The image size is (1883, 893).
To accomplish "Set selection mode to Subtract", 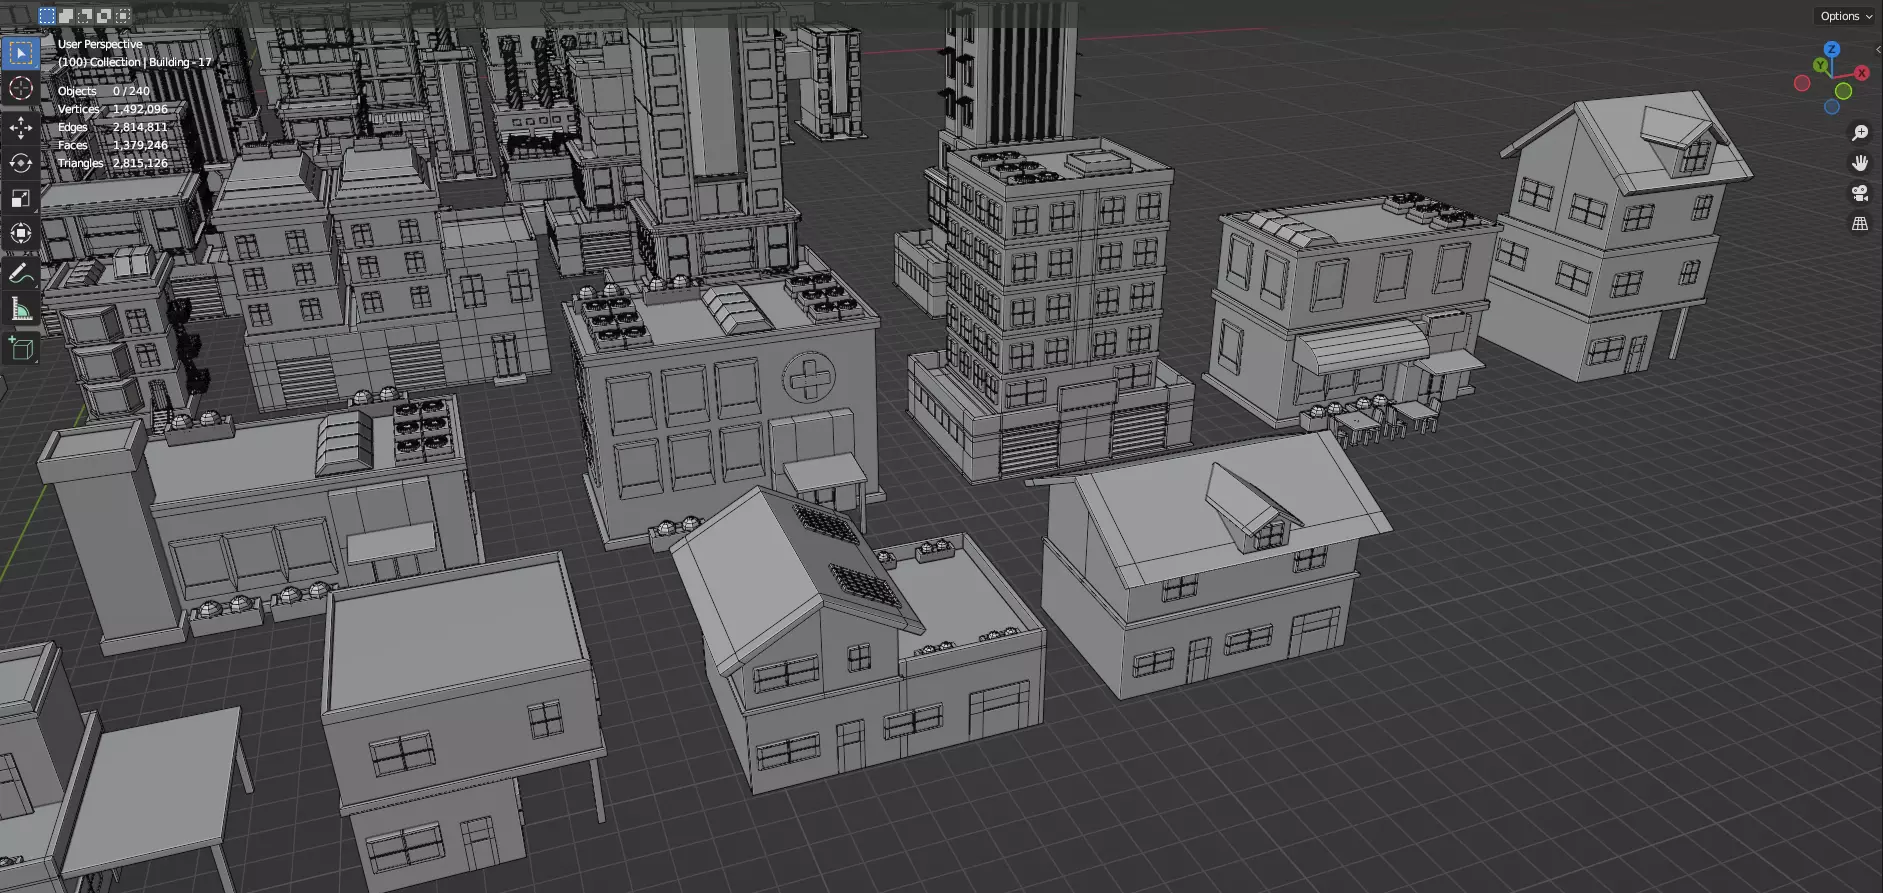I will pos(85,15).
